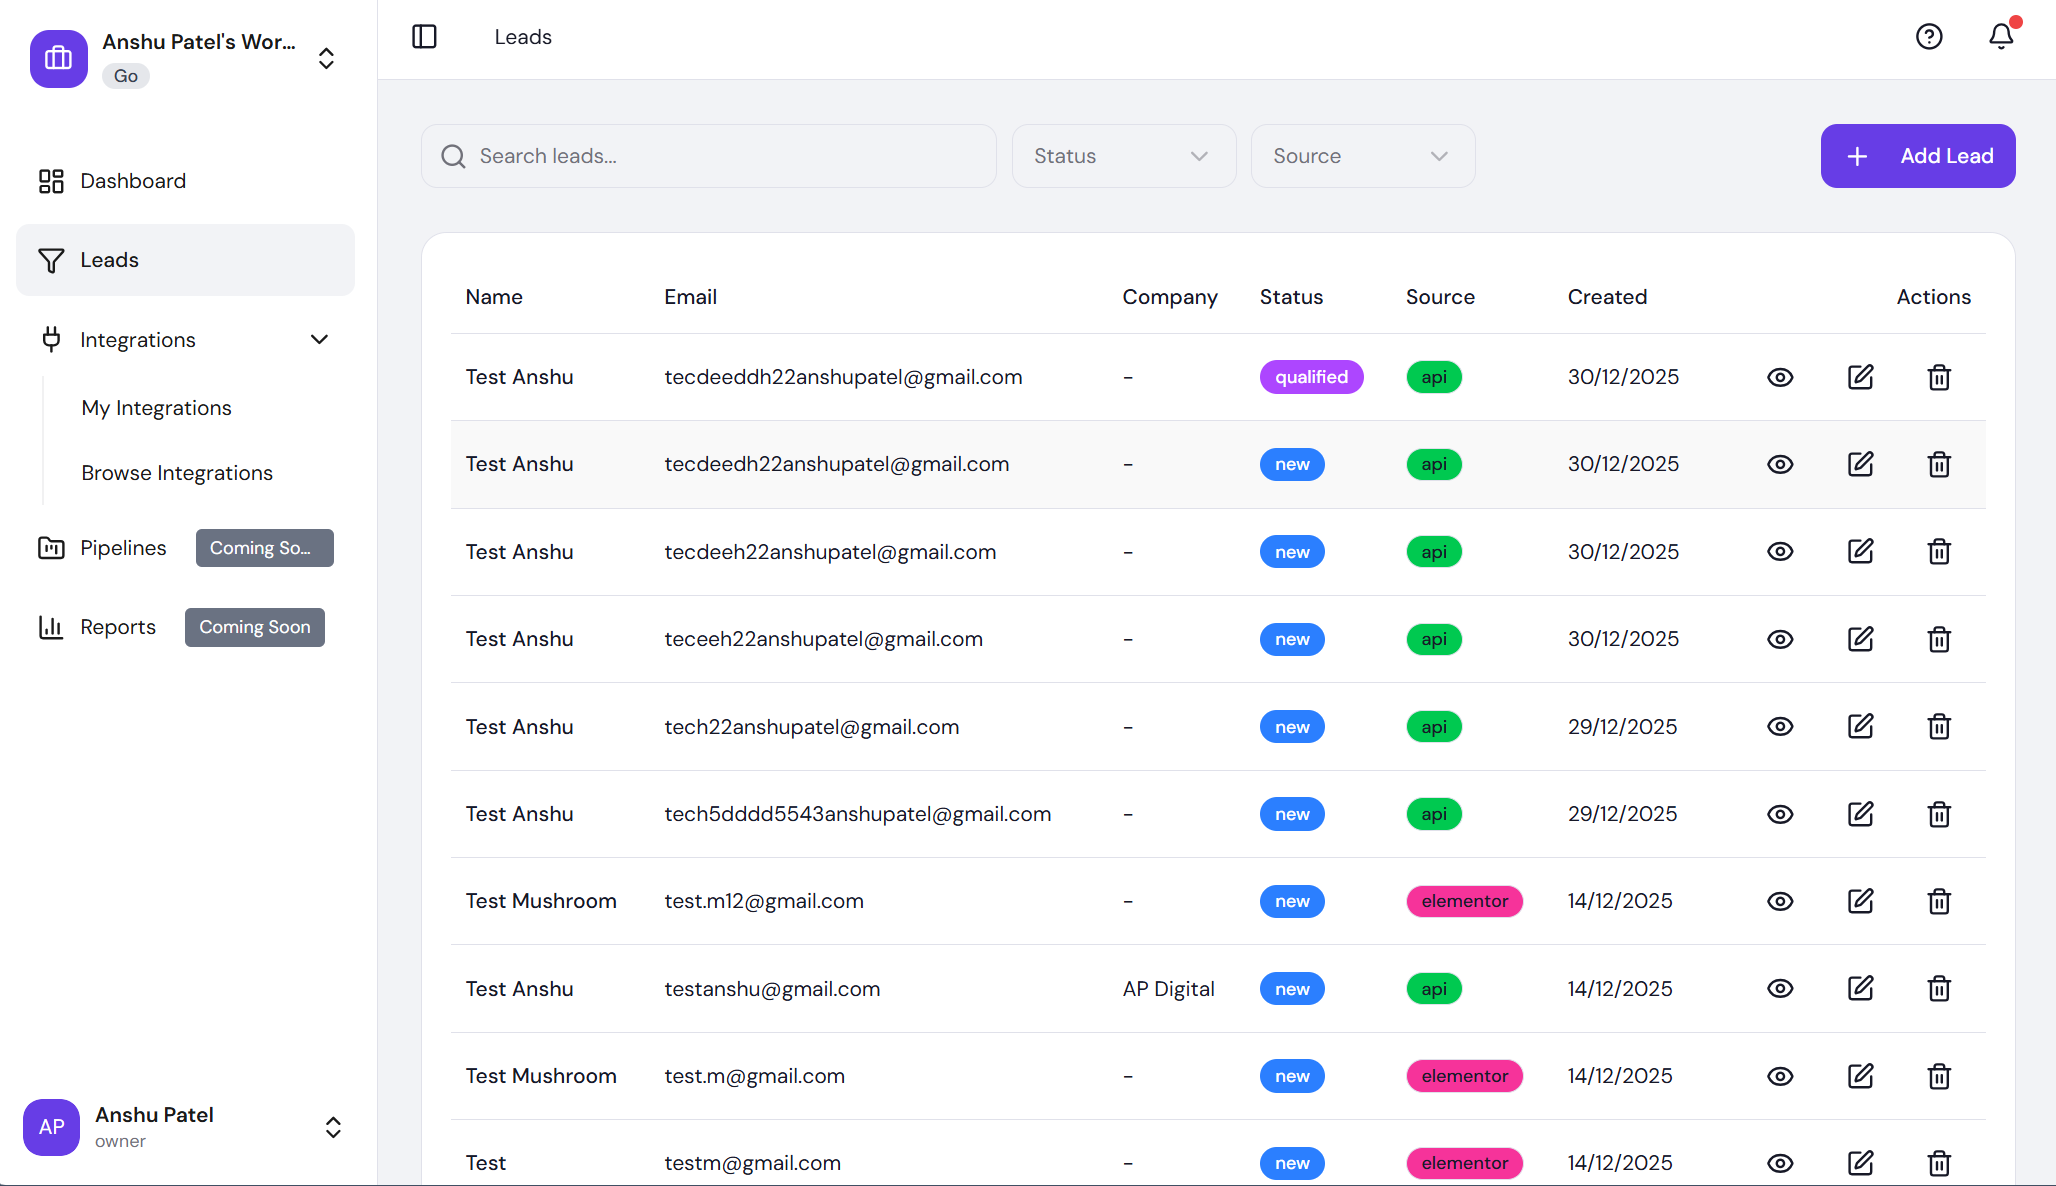
Task: Click eye icon for test.m@gmail.com lead
Action: [x=1779, y=1076]
